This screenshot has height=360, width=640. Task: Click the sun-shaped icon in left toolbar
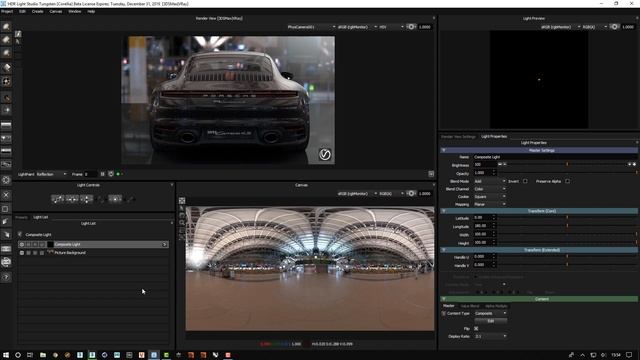[x=6, y=180]
